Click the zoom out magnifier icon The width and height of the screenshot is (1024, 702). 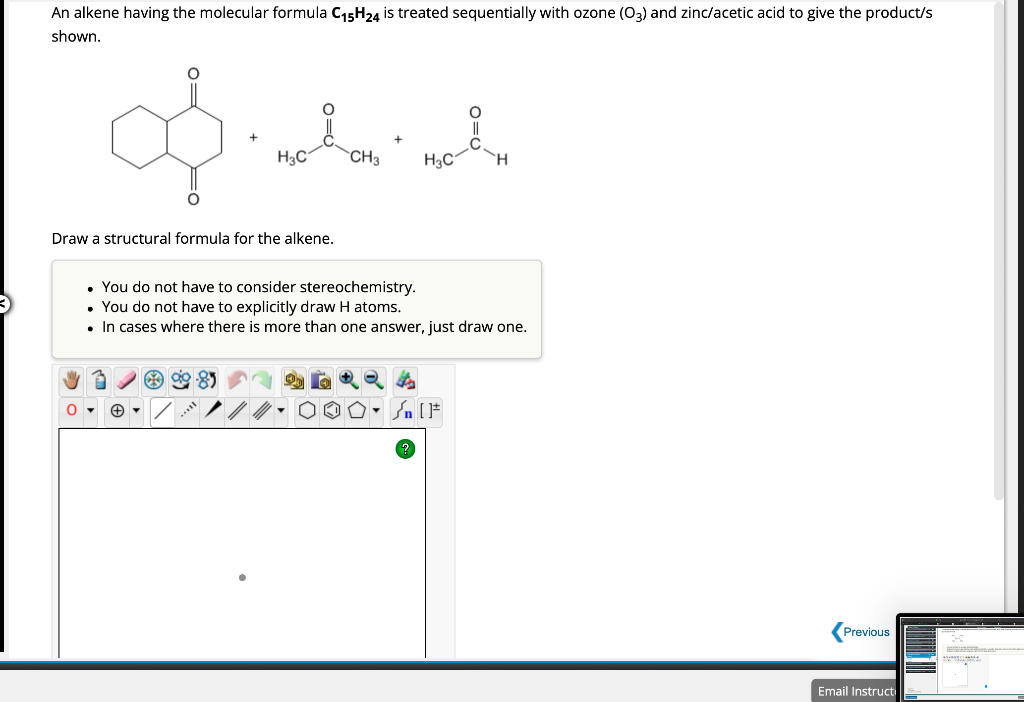(x=372, y=380)
